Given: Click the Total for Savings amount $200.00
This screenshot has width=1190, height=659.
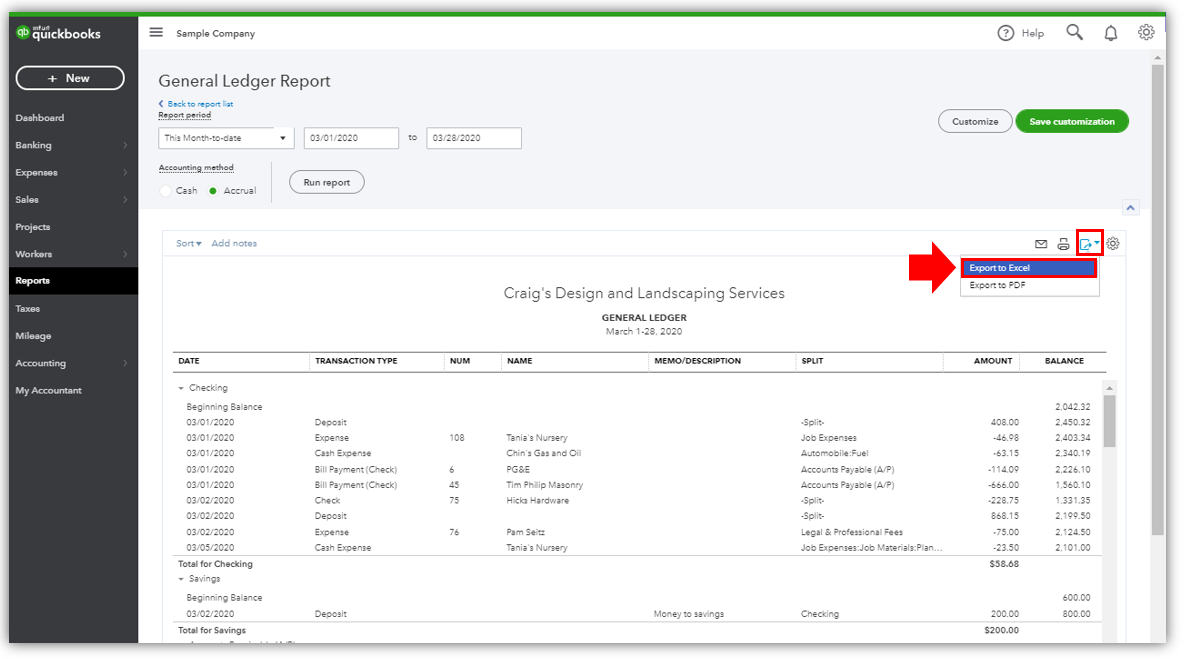Looking at the screenshot, I should (1002, 631).
